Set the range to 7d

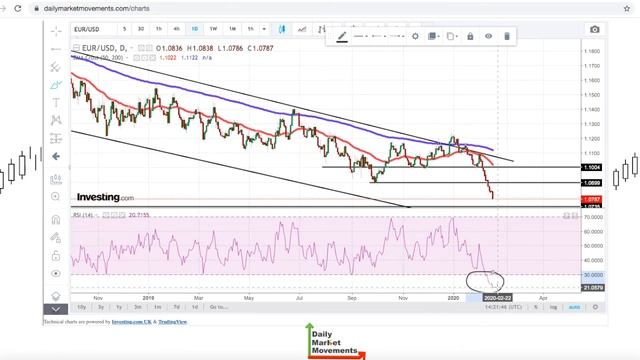(x=176, y=307)
